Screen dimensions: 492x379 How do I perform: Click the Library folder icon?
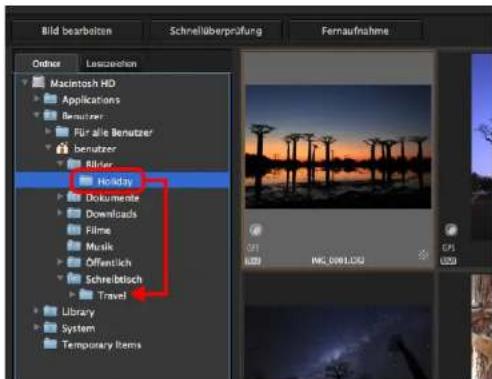point(50,311)
